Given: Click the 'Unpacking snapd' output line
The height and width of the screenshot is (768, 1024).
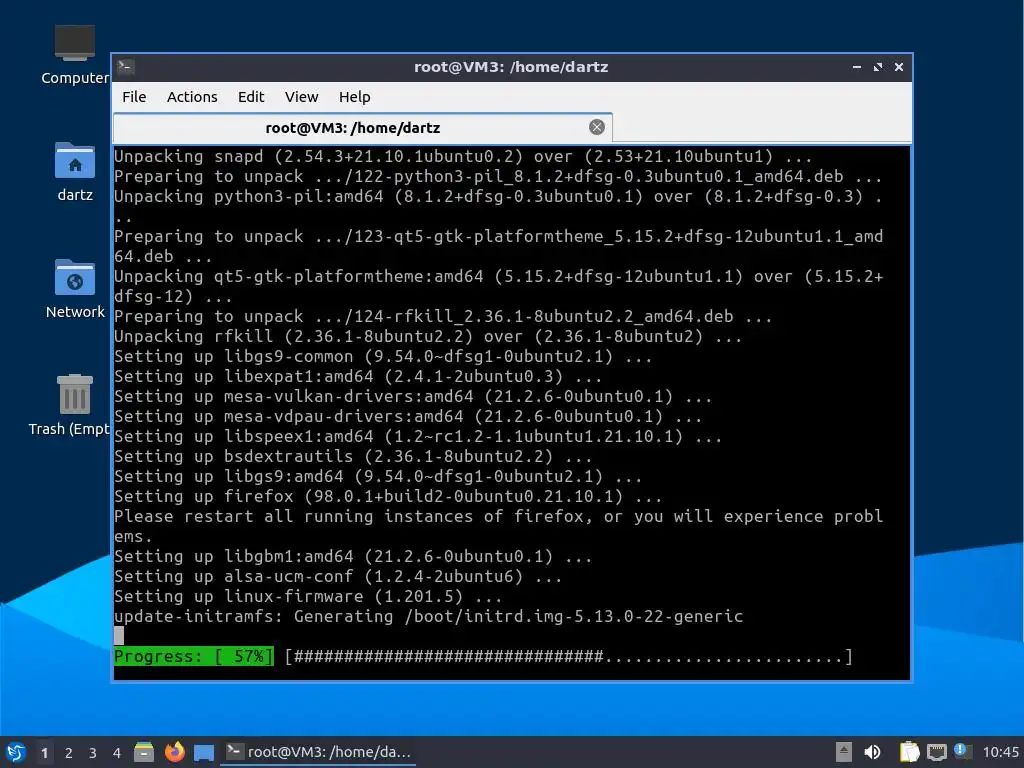Looking at the screenshot, I should pyautogui.click(x=463, y=156).
